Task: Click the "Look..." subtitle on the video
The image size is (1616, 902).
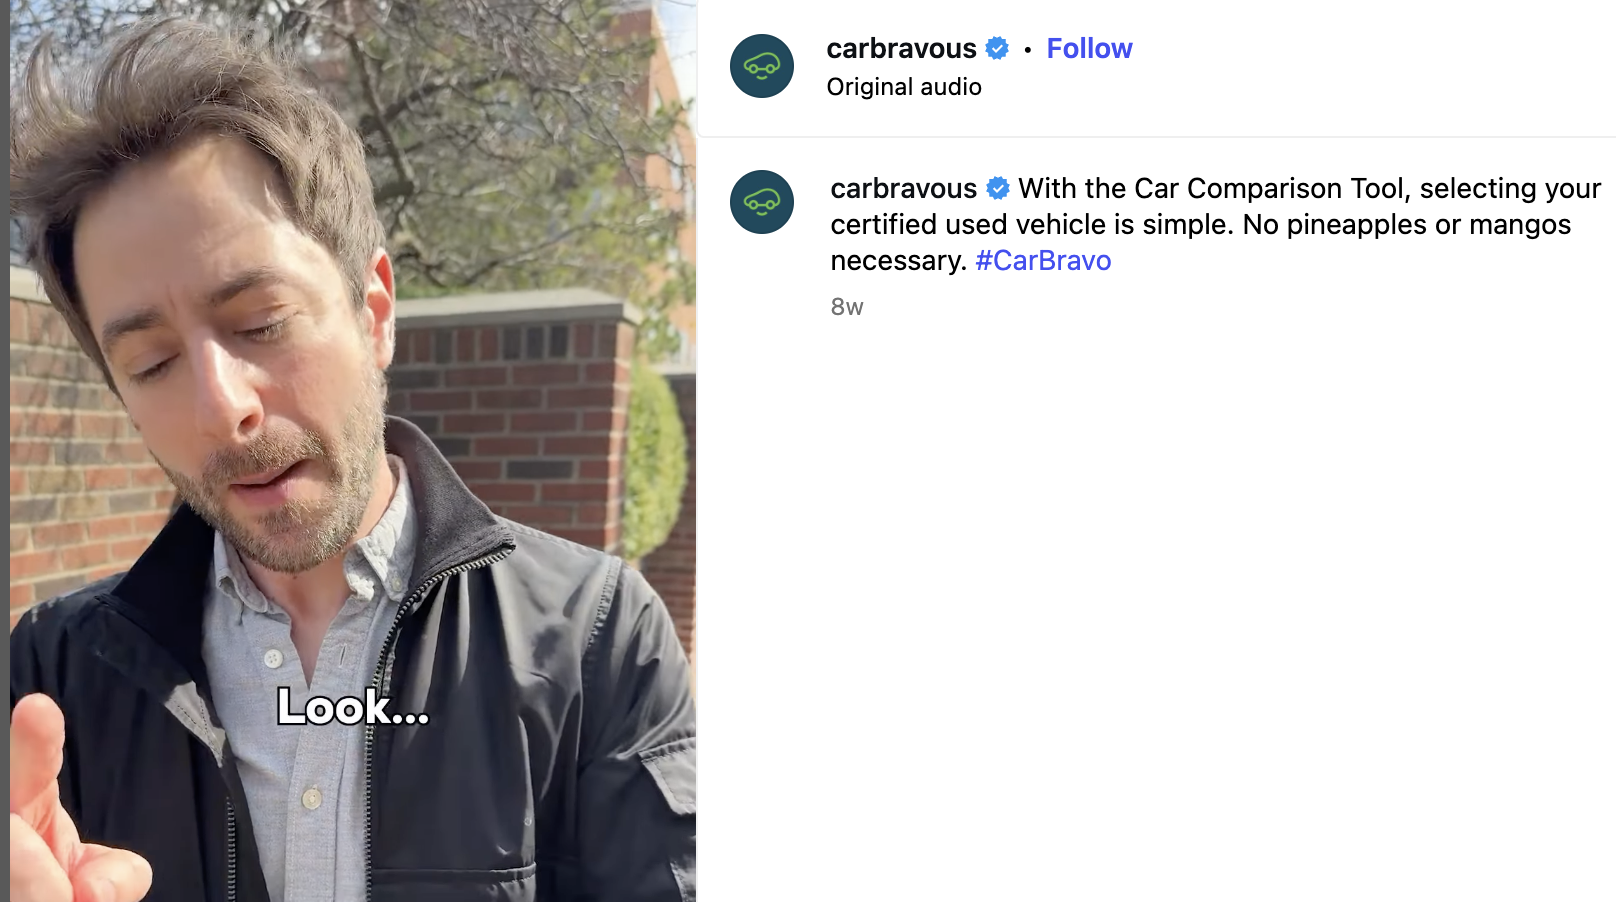Action: pyautogui.click(x=353, y=707)
